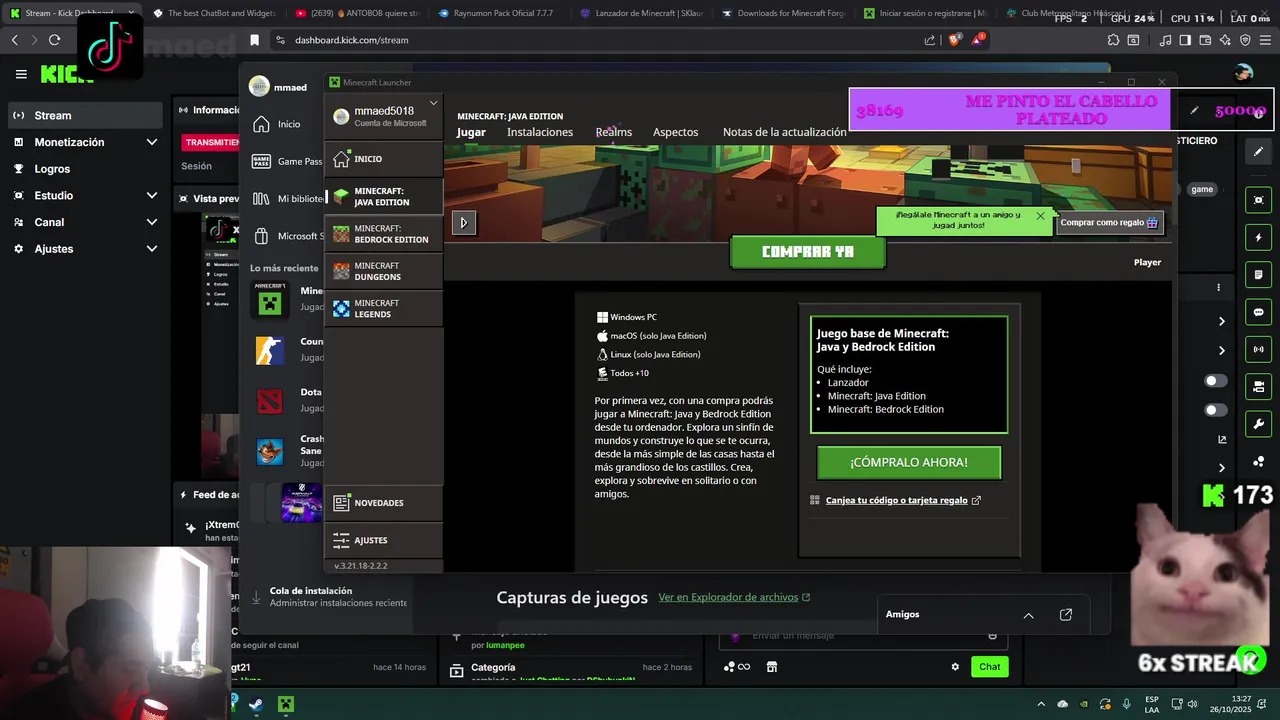
Task: Open the Stream section in Kick sidebar
Action: [x=84, y=115]
